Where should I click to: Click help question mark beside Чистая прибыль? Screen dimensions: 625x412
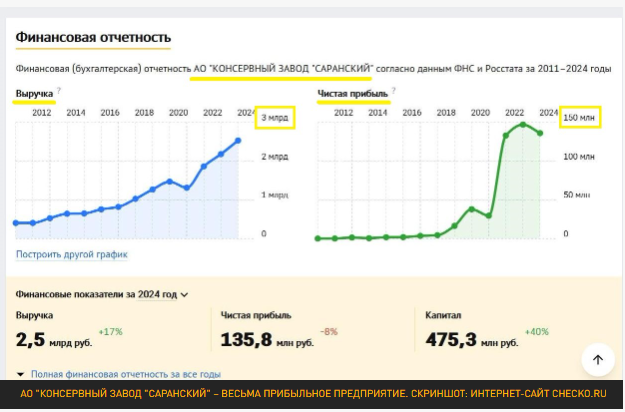tap(394, 91)
